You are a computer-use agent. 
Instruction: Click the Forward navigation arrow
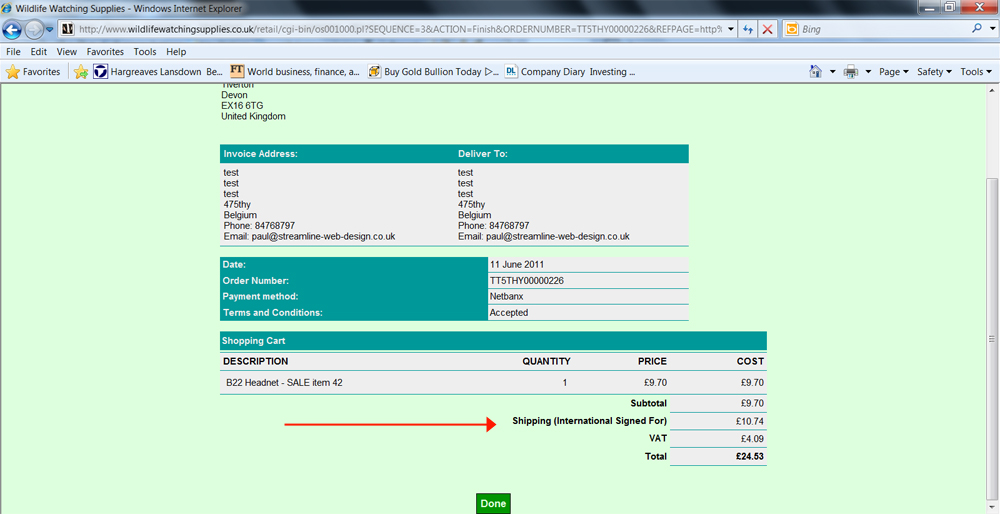(x=35, y=29)
